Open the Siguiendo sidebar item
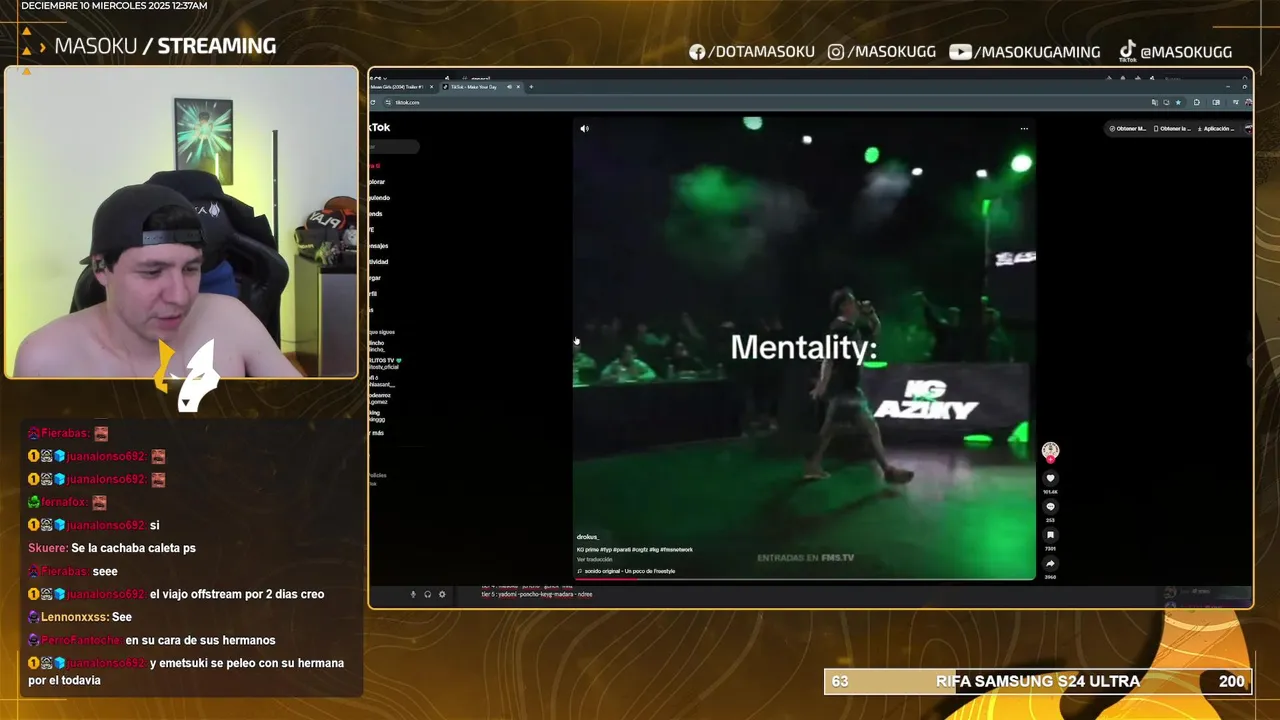Screen dimensions: 1280x720 tap(379, 198)
